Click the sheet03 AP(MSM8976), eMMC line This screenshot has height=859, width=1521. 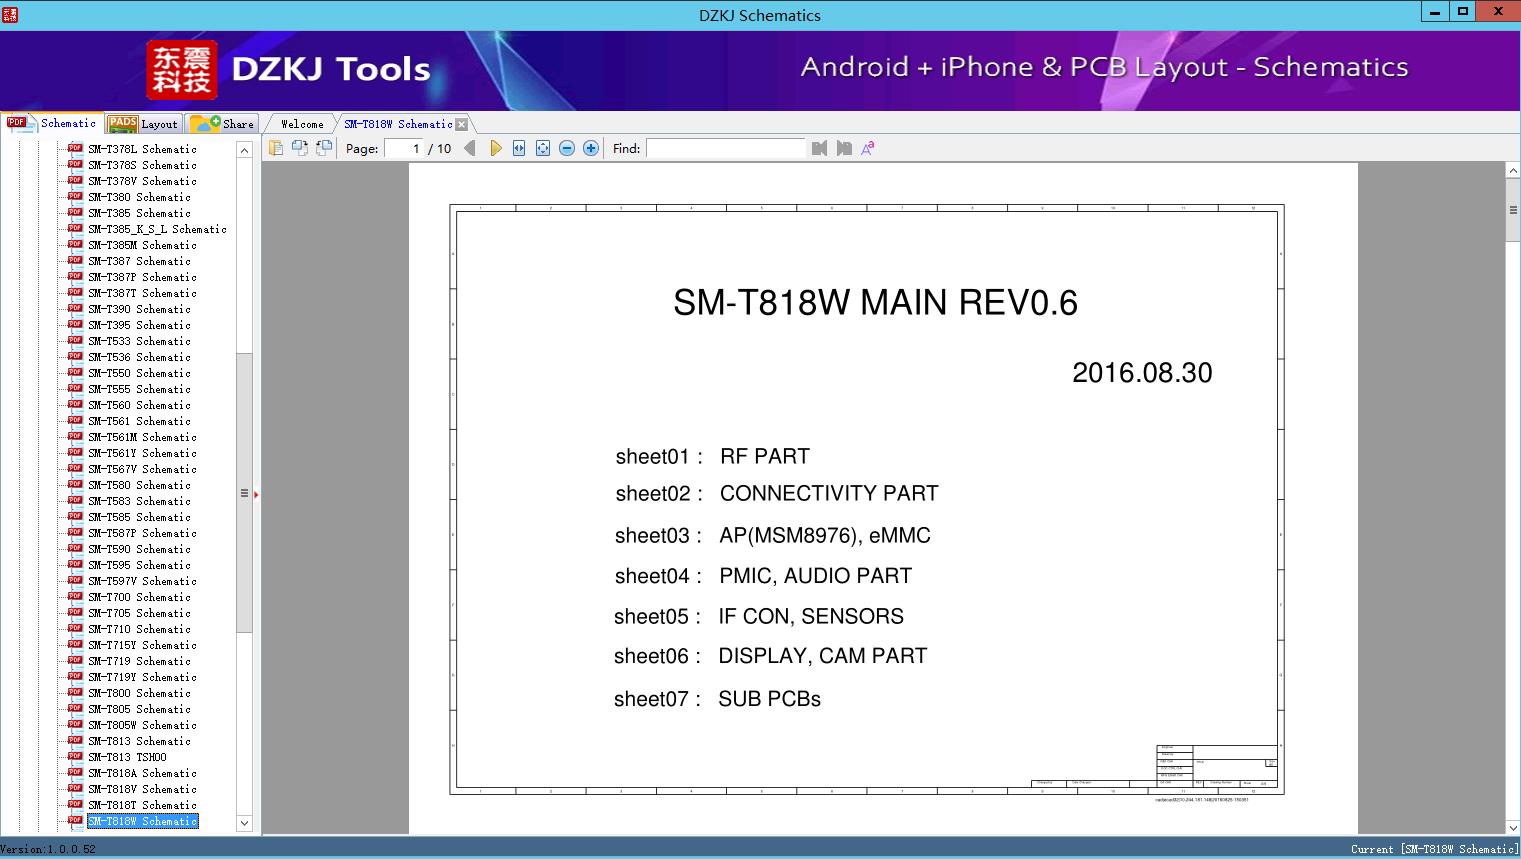pyautogui.click(x=772, y=536)
